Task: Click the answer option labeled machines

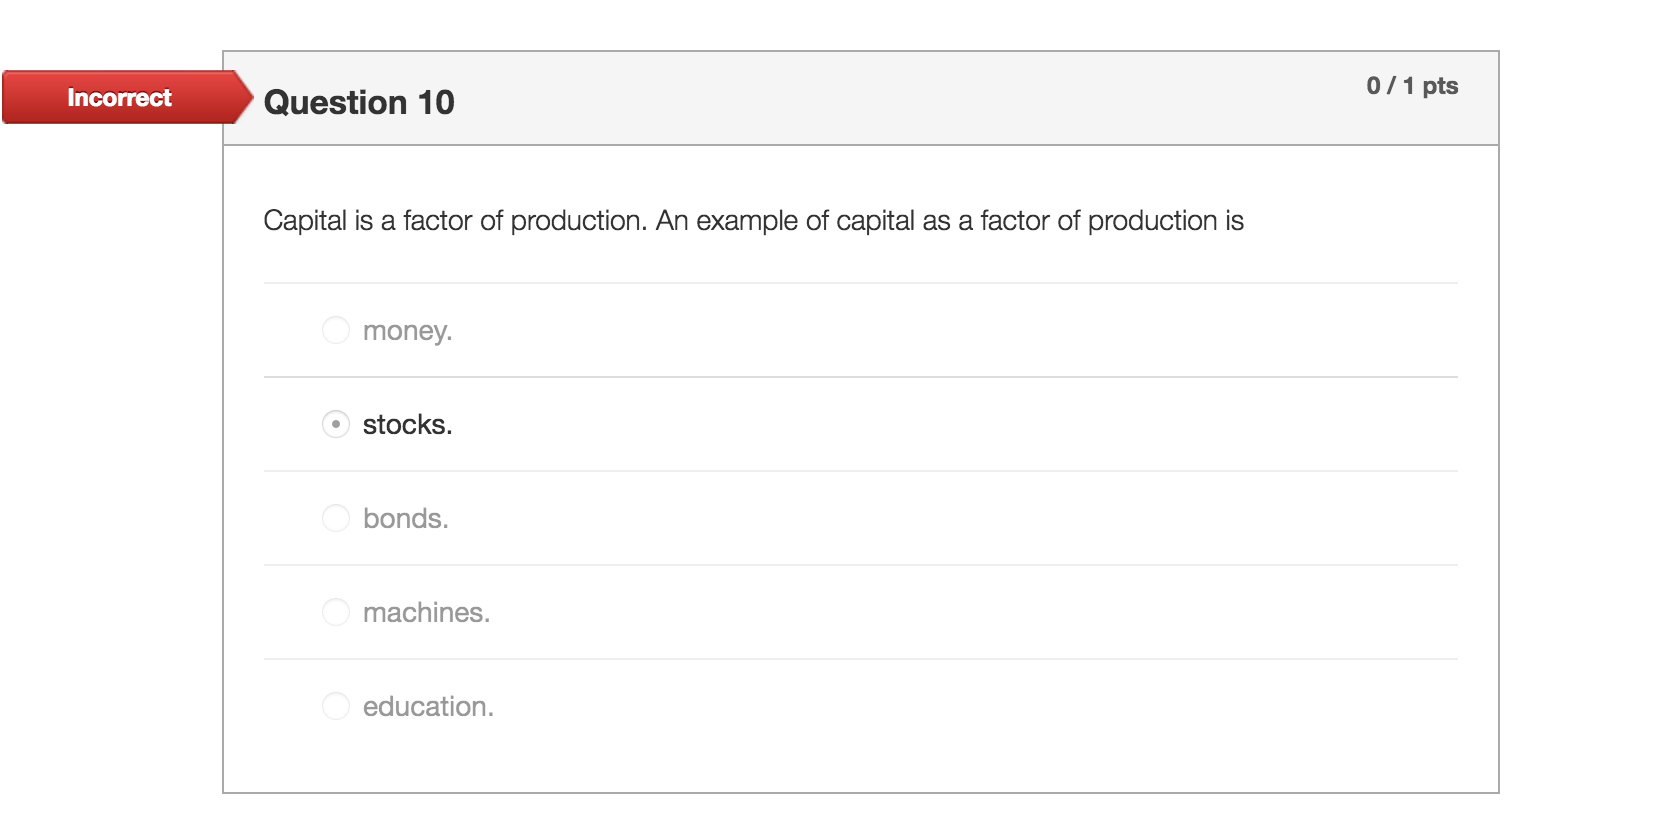Action: pyautogui.click(x=426, y=612)
